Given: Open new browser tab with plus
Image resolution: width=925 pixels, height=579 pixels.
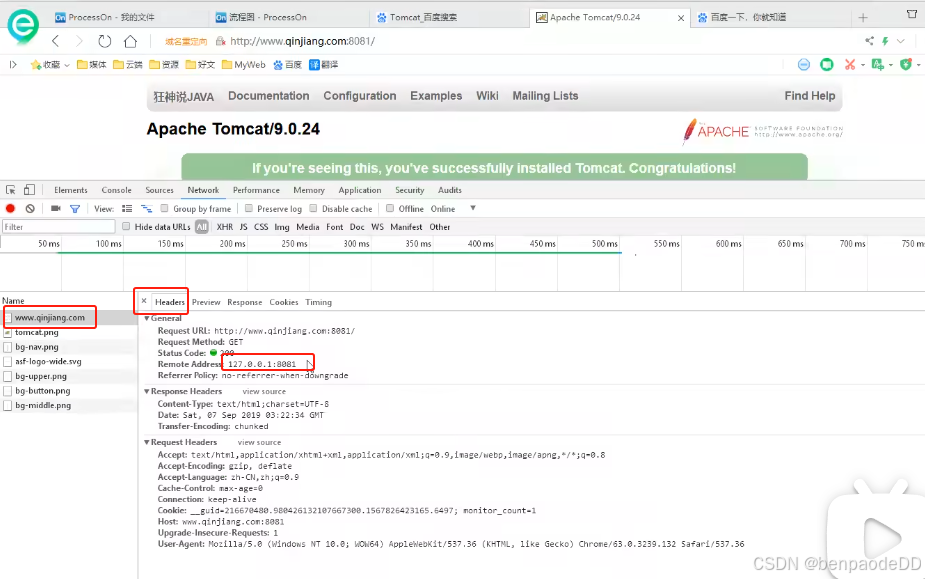Looking at the screenshot, I should 863,18.
